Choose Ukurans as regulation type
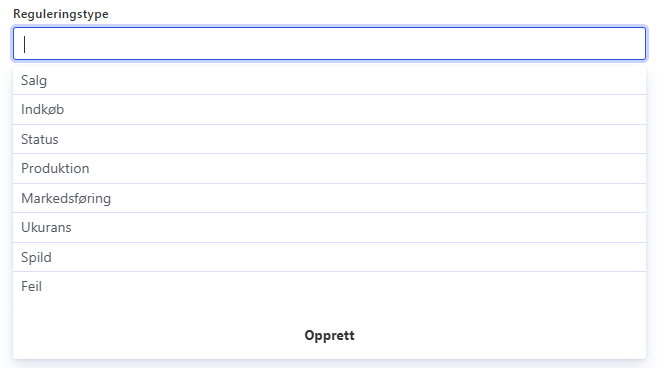 329,227
